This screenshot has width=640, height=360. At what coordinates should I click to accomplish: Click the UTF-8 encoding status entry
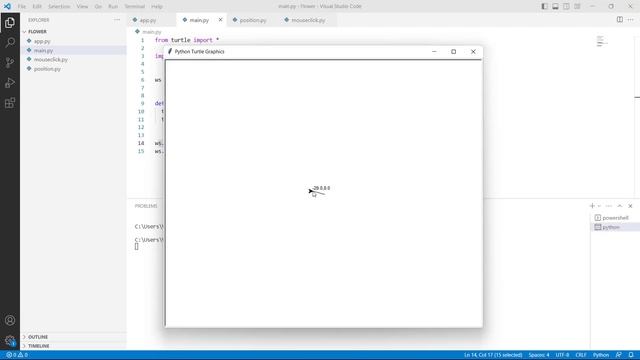click(x=562, y=355)
